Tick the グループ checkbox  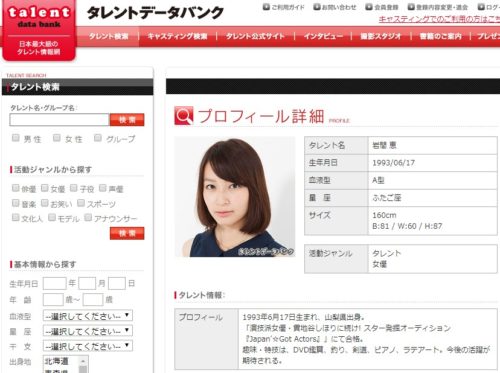point(98,138)
